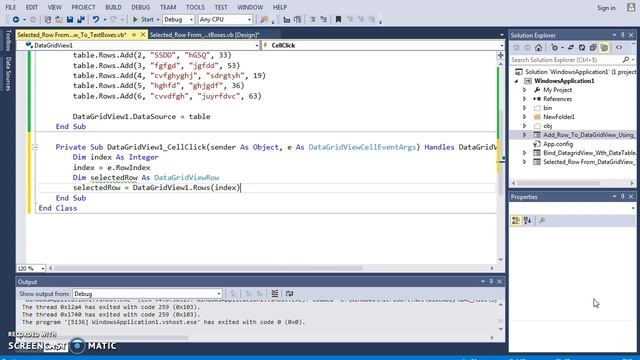This screenshot has width=640, height=360.
Task: Open the EDIT menu
Action: pos(31,7)
